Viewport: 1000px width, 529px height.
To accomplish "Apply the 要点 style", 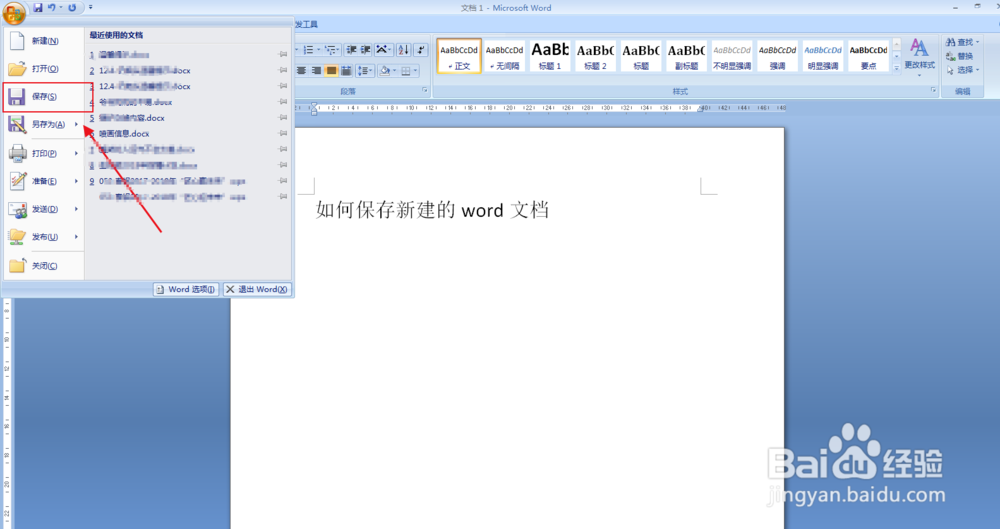I will tap(869, 56).
